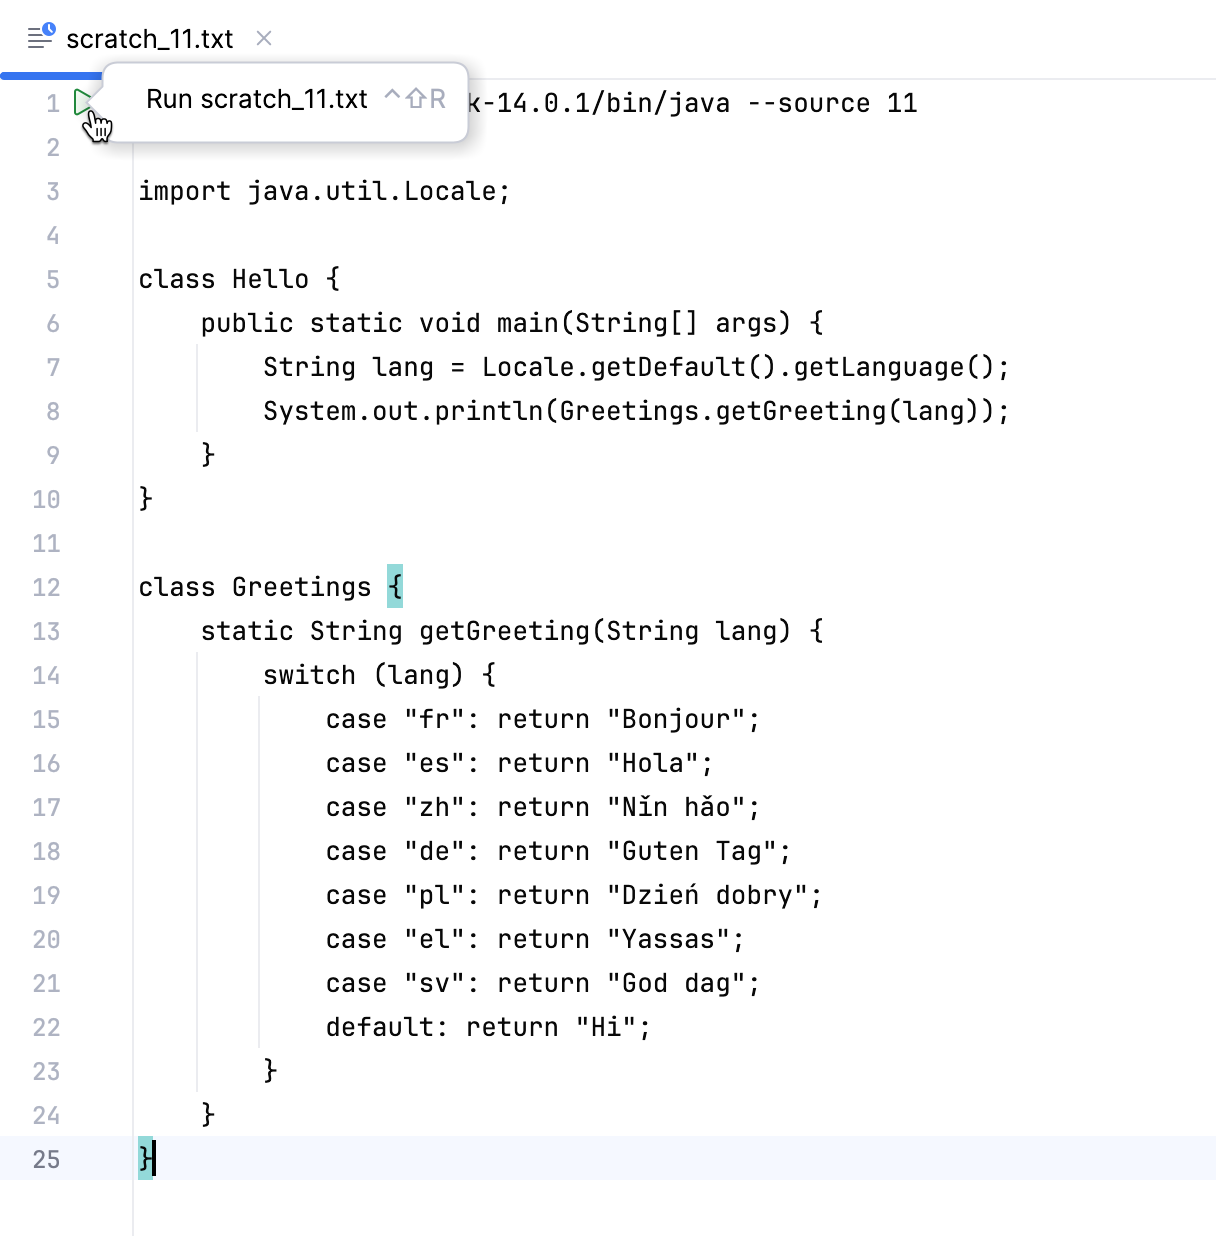
Task: Select line number 5 in the gutter
Action: pyautogui.click(x=52, y=280)
